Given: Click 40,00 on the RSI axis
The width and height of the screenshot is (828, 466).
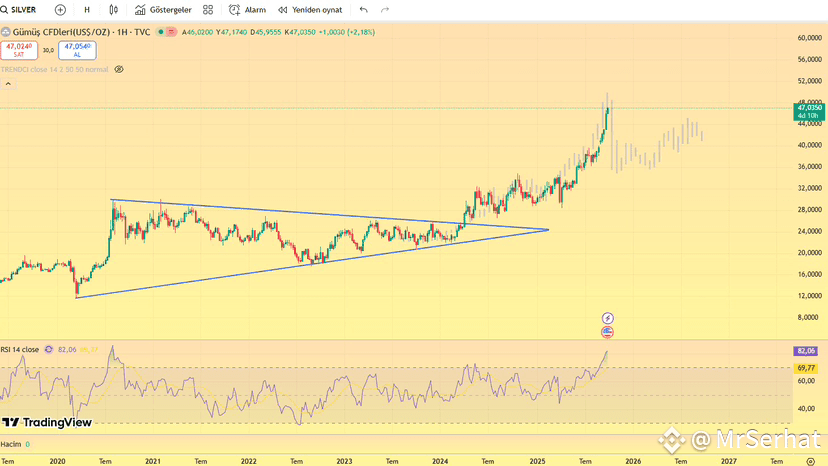Looking at the screenshot, I should (x=806, y=409).
